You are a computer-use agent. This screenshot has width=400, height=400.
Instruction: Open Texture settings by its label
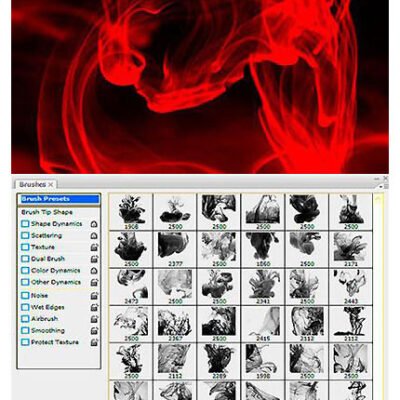click(43, 247)
